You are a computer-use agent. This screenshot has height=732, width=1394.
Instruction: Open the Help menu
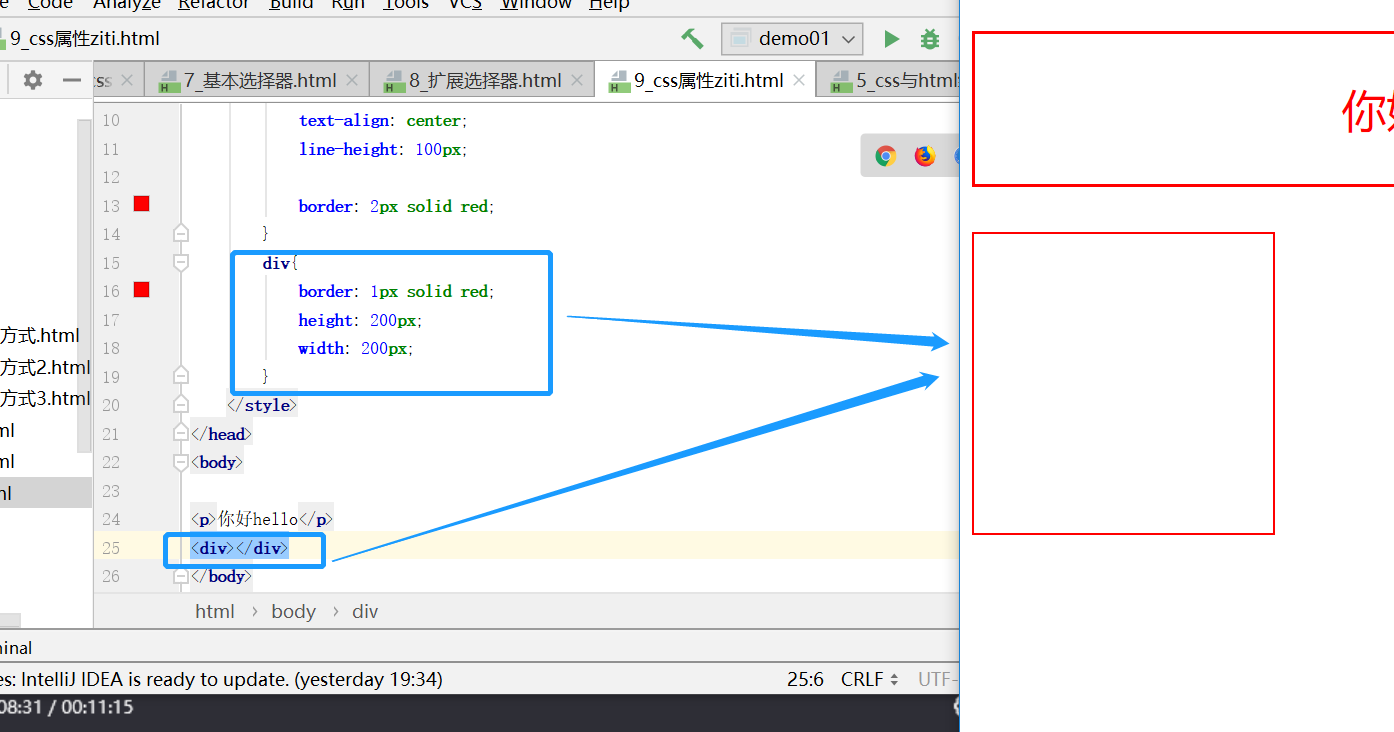609,4
